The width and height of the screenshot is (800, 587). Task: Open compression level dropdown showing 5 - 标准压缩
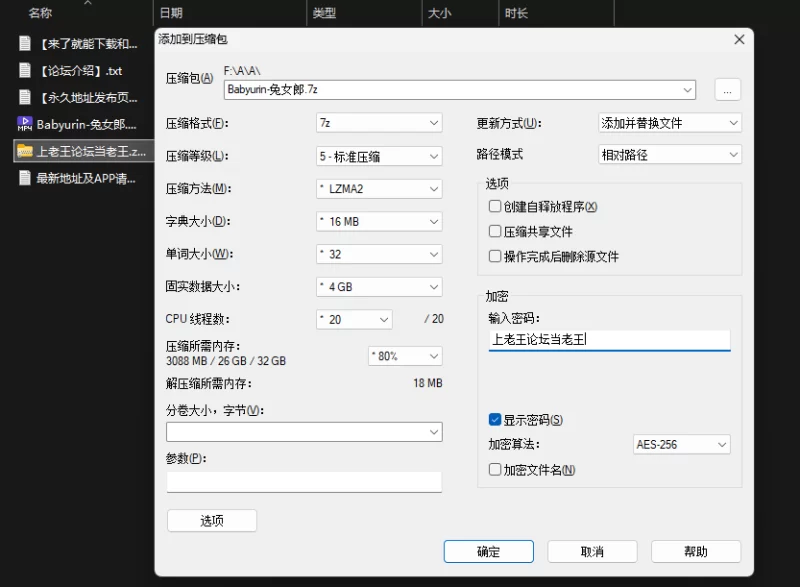coord(379,156)
